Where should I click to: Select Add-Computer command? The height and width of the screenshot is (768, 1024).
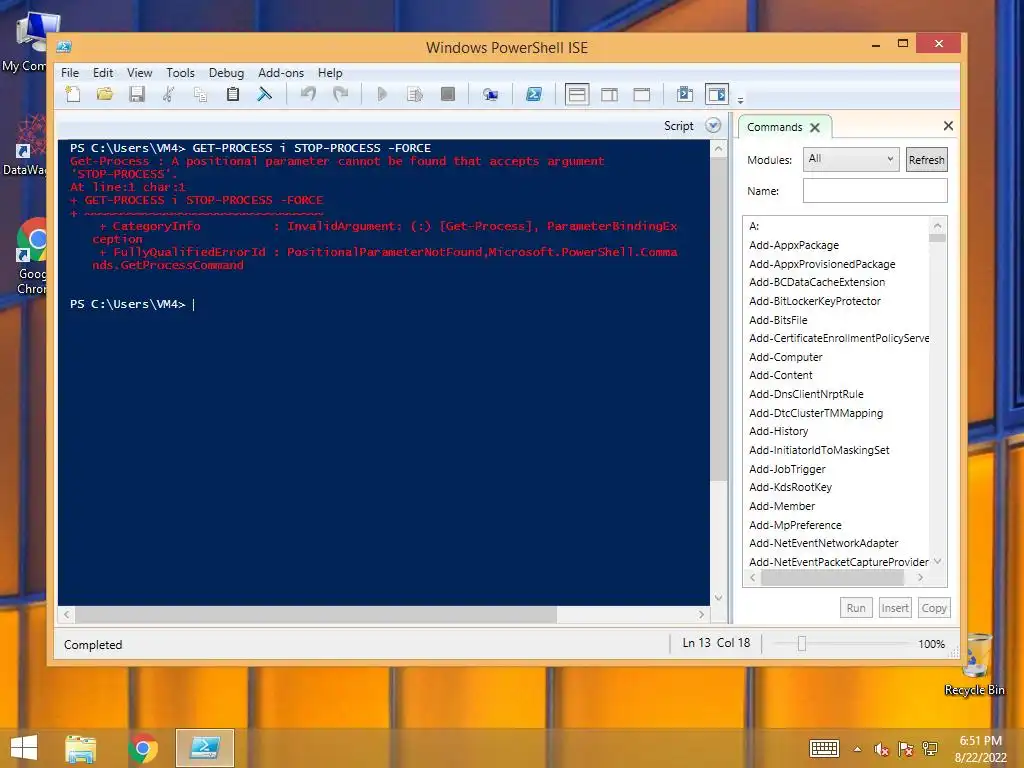pos(785,357)
